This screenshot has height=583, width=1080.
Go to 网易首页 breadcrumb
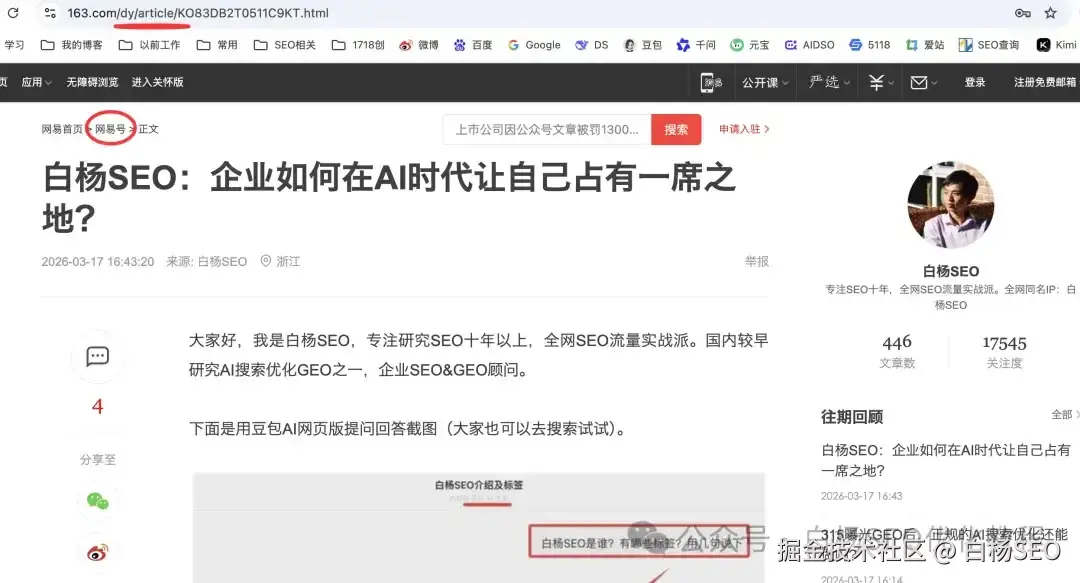[62, 129]
